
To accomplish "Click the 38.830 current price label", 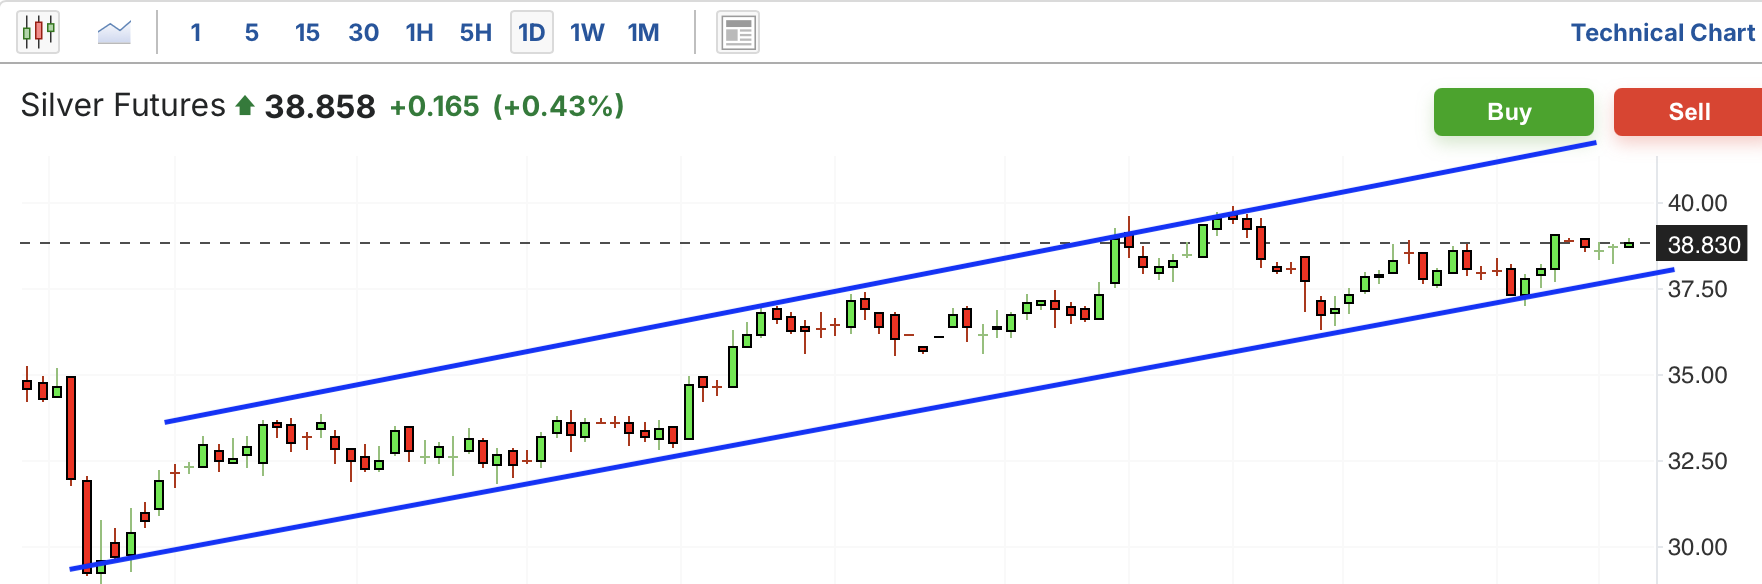I will [x=1704, y=245].
